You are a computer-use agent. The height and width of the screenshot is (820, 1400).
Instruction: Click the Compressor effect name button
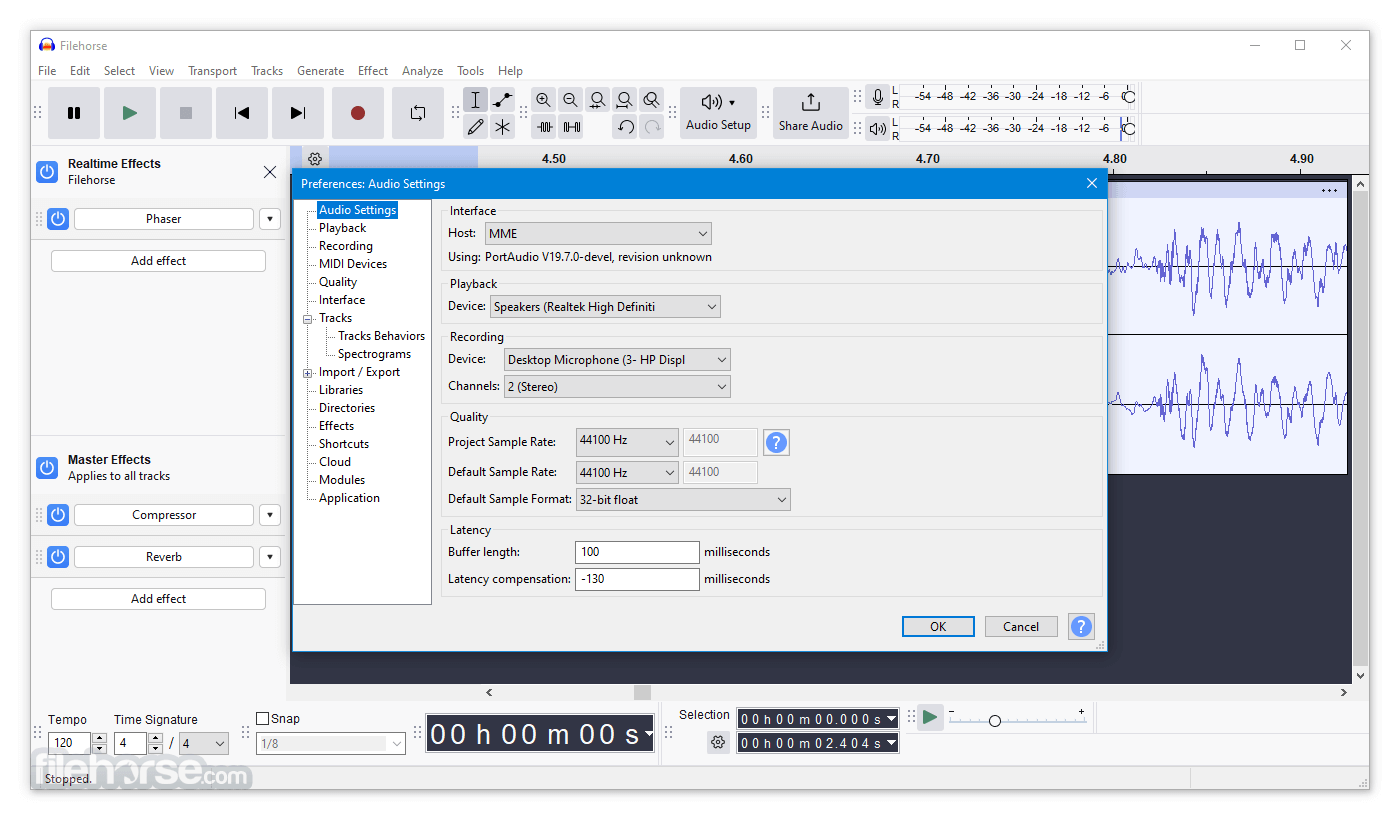[164, 515]
